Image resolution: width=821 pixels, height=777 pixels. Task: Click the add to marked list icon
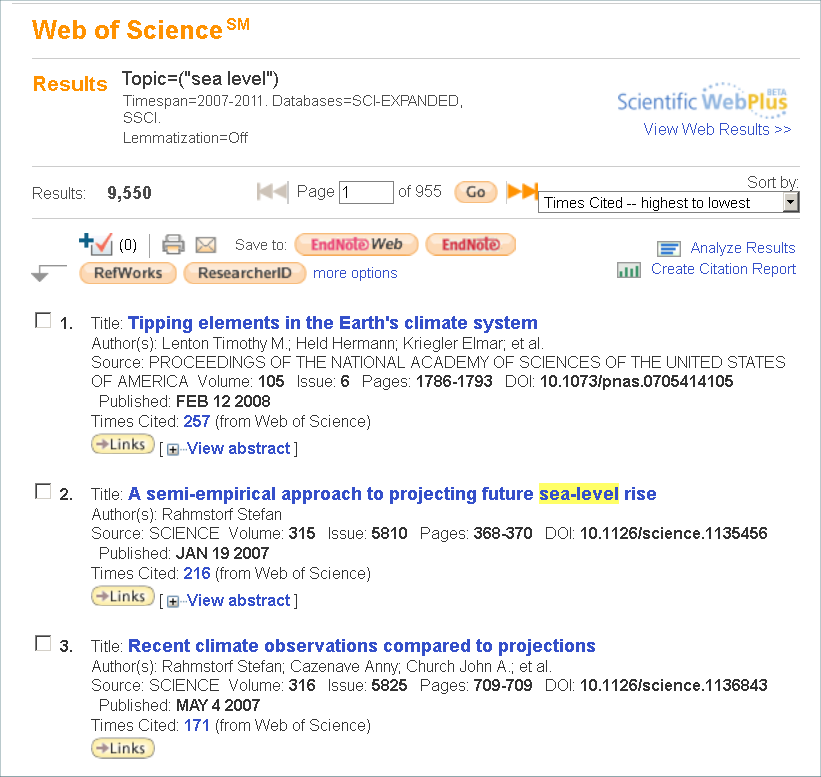(96, 243)
